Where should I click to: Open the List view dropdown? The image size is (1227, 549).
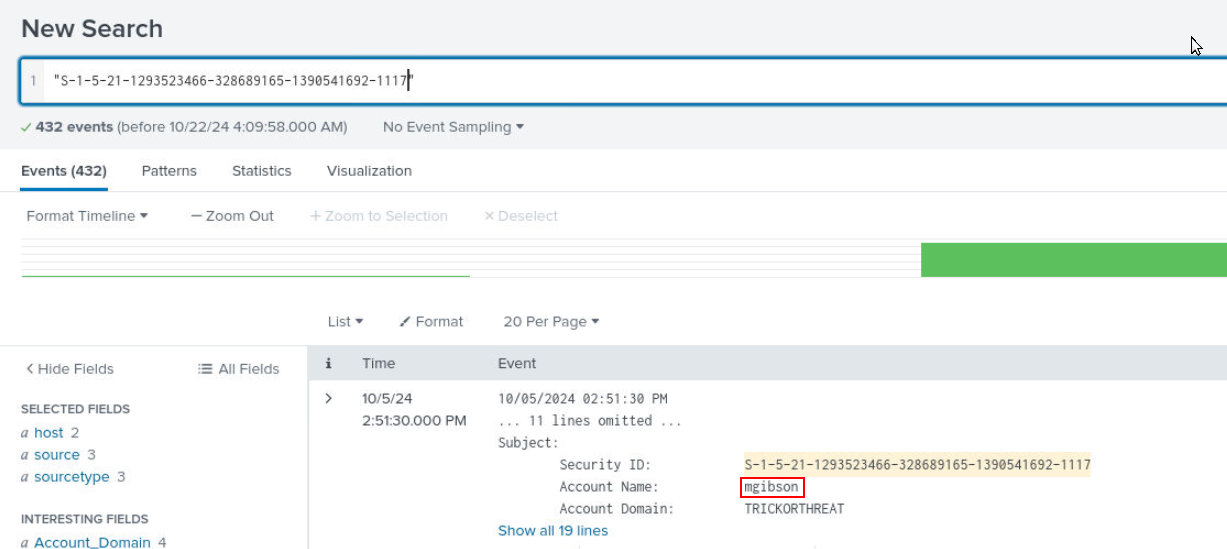(345, 322)
